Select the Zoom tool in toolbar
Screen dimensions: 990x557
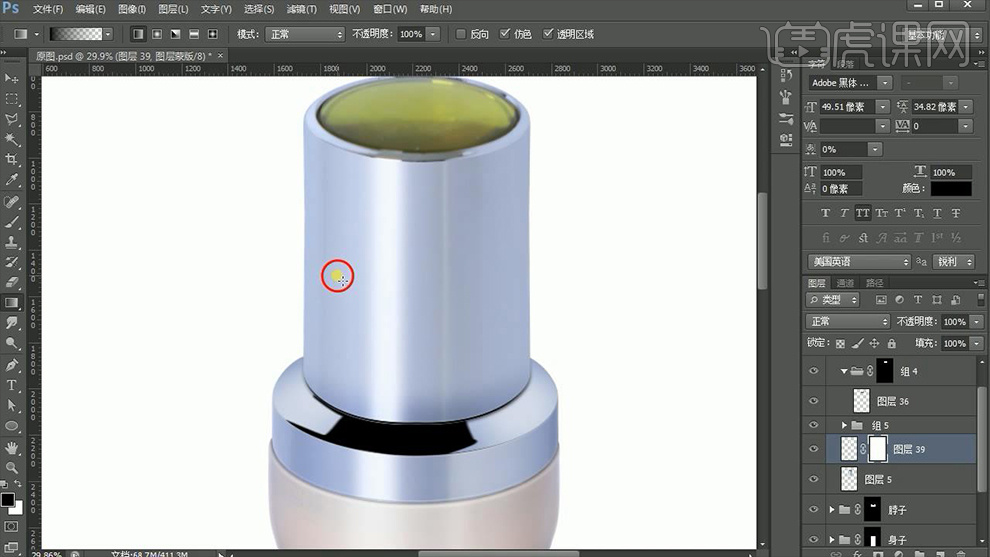[x=12, y=467]
